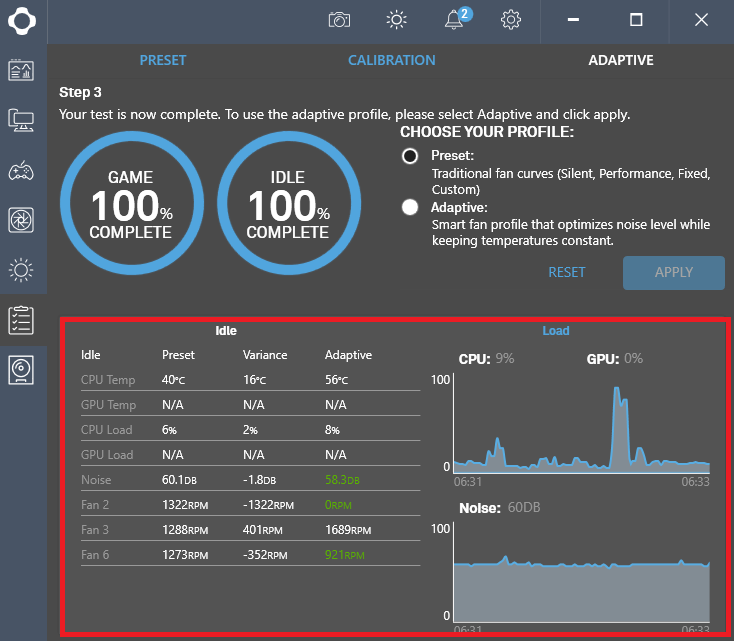This screenshot has height=641, width=734.
Task: Click the IDLE 100% complete progress ring
Action: coord(289,203)
